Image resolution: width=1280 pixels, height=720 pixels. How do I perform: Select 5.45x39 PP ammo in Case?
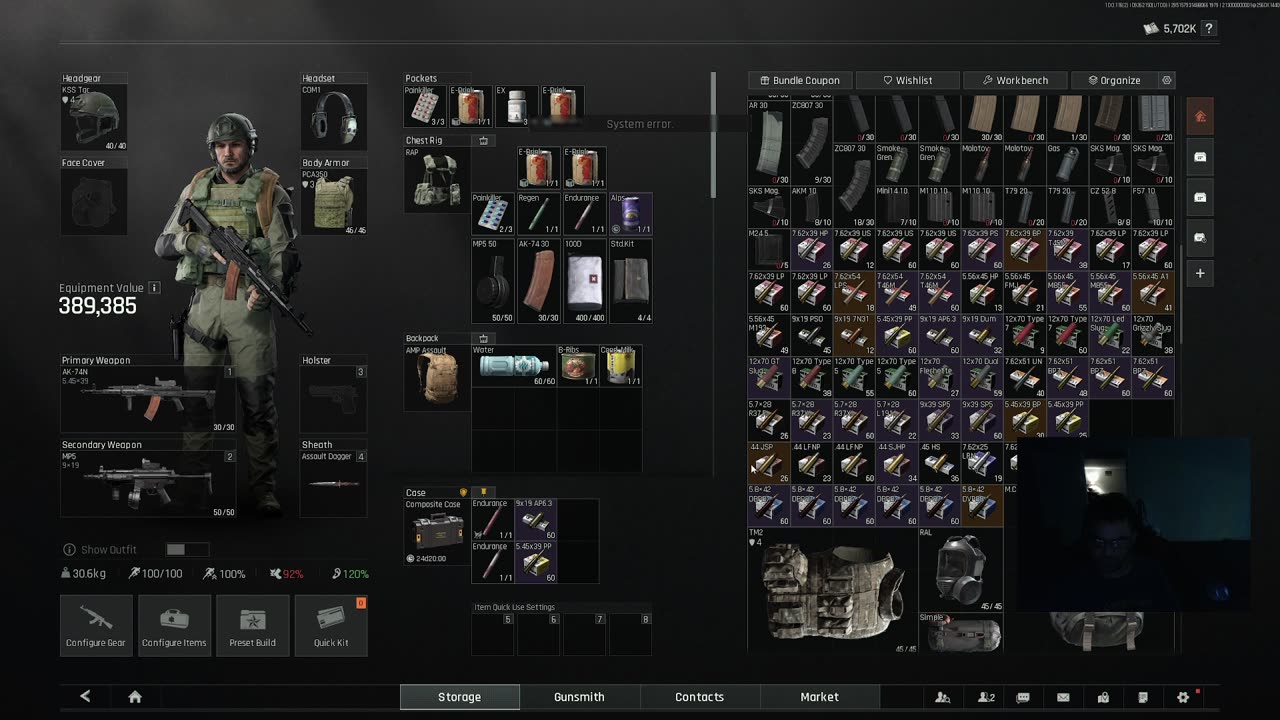tap(535, 562)
